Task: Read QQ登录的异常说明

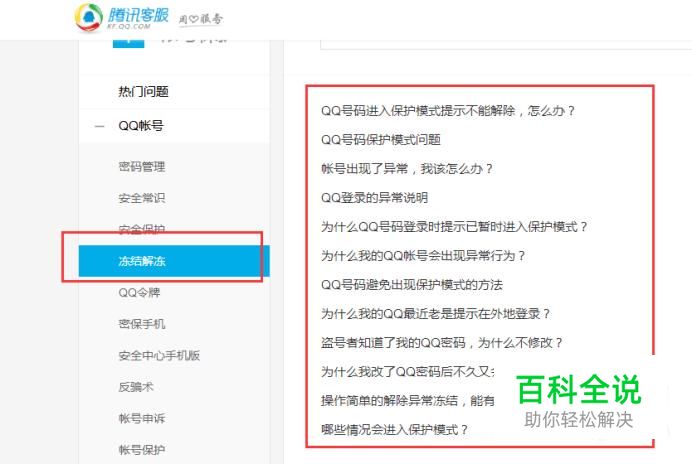Action: tap(374, 197)
